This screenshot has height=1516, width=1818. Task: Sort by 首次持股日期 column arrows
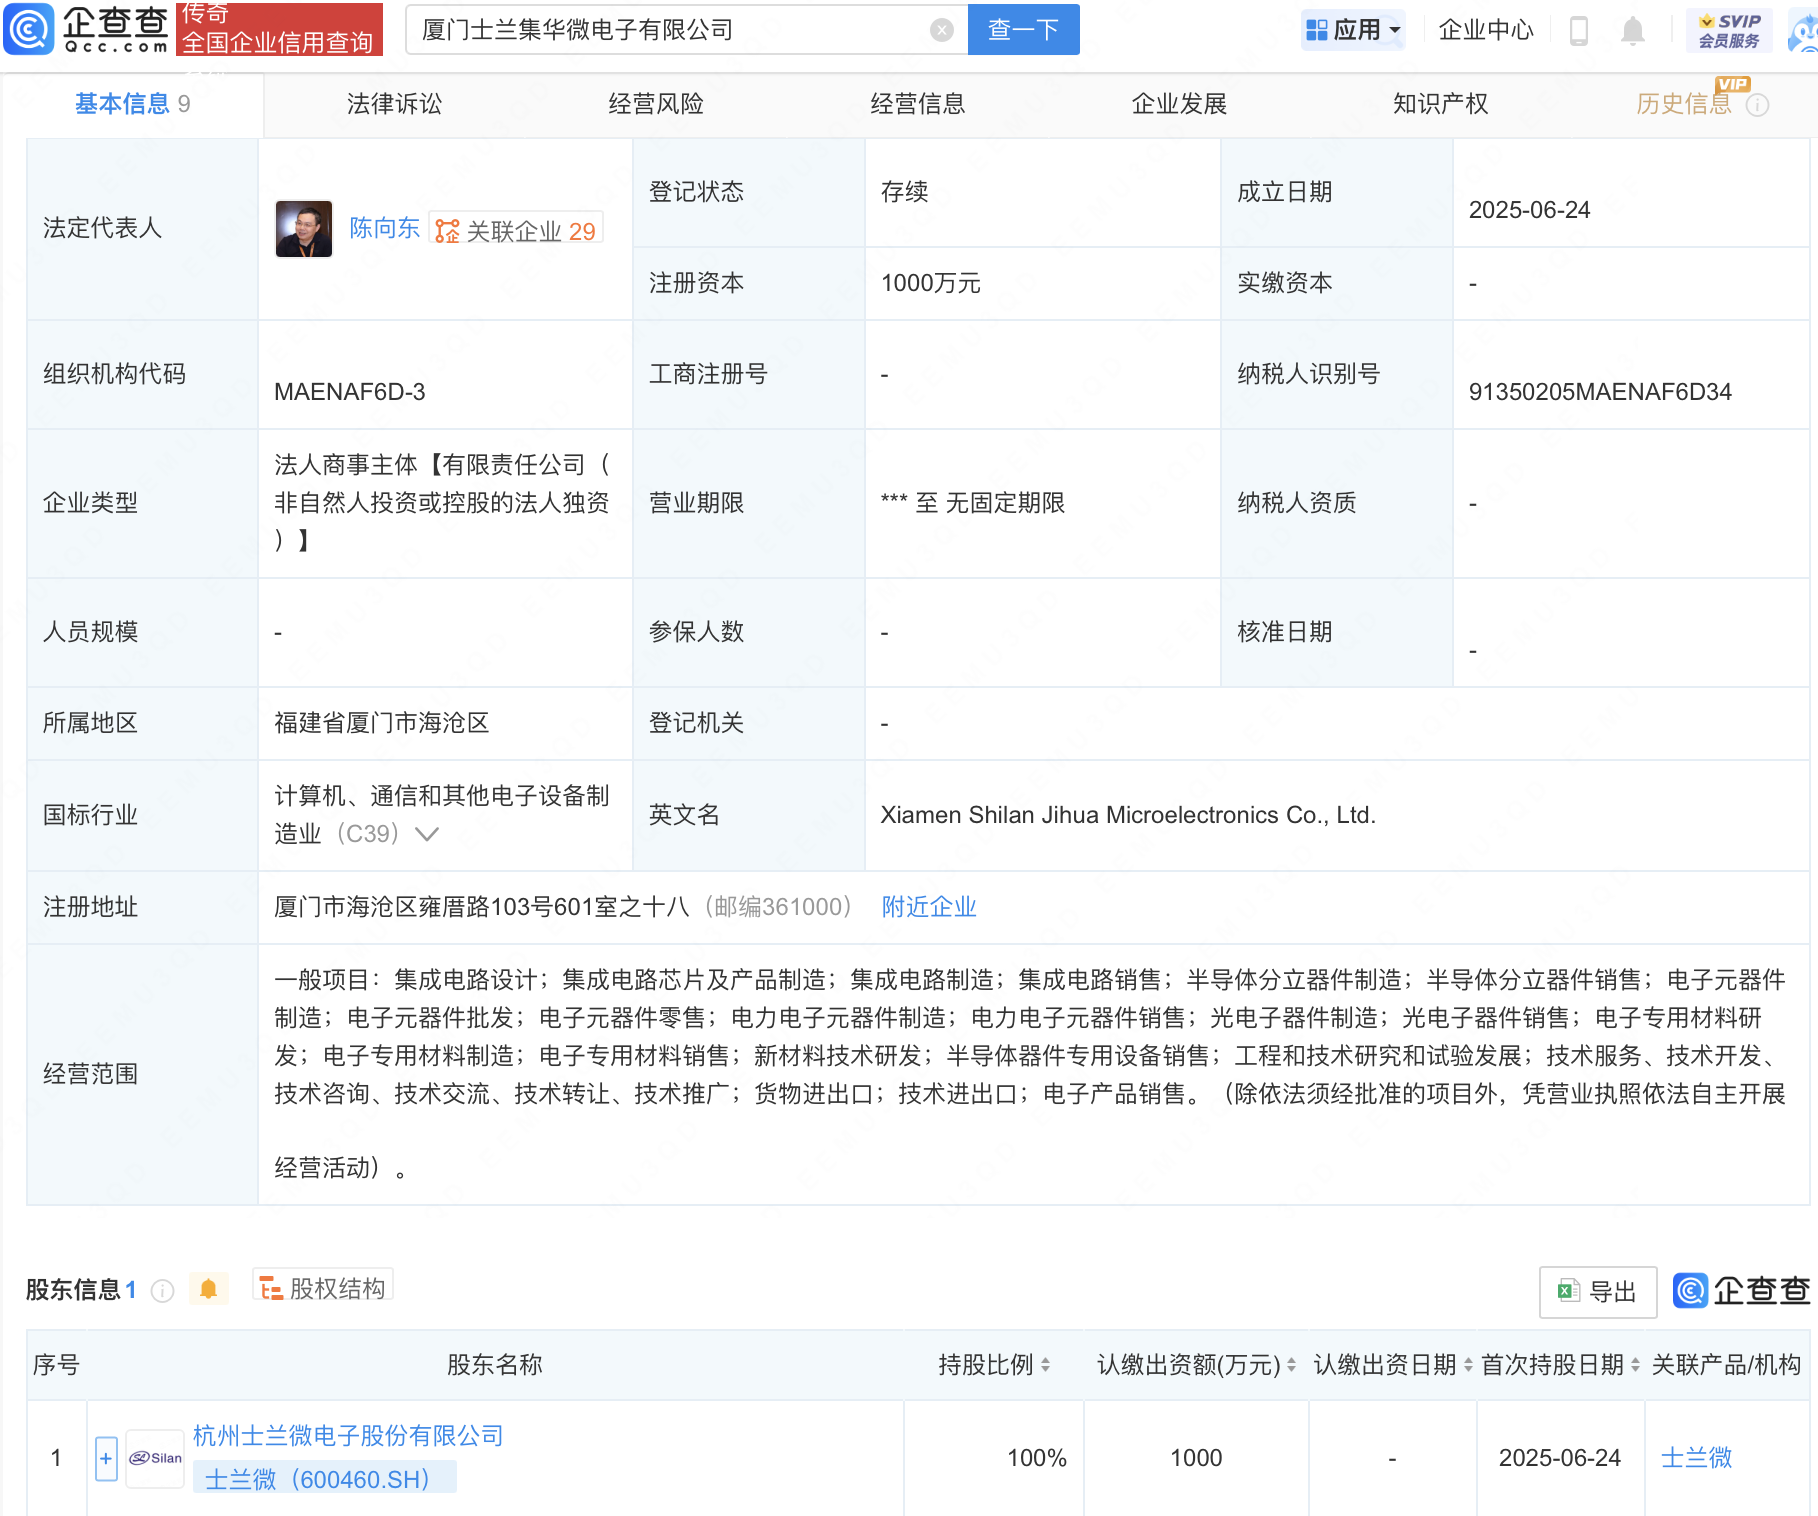[1635, 1365]
